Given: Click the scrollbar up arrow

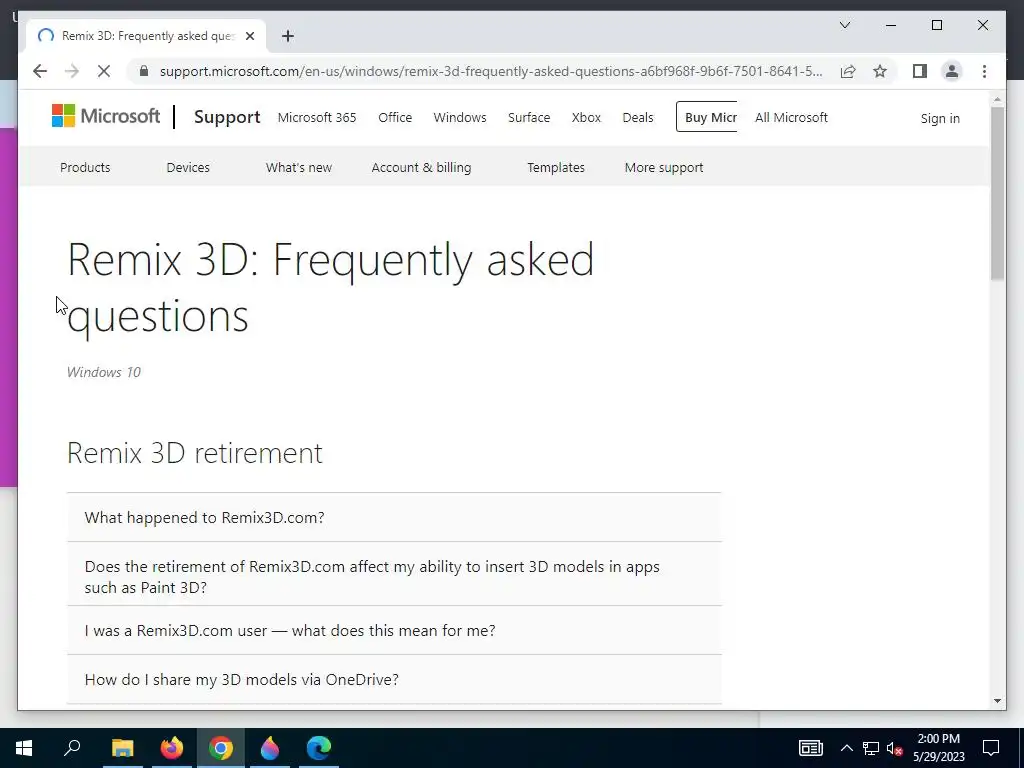Looking at the screenshot, I should pos(997,100).
